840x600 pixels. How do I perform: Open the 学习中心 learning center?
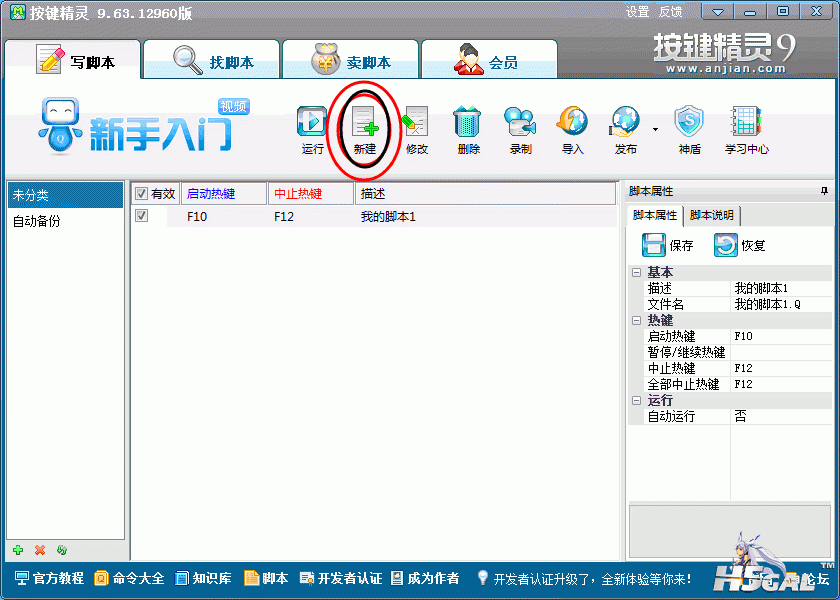coord(746,130)
